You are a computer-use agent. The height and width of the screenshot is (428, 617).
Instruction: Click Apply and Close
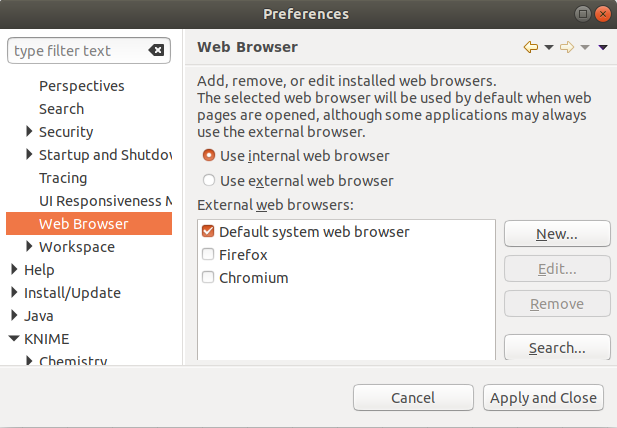[543, 398]
